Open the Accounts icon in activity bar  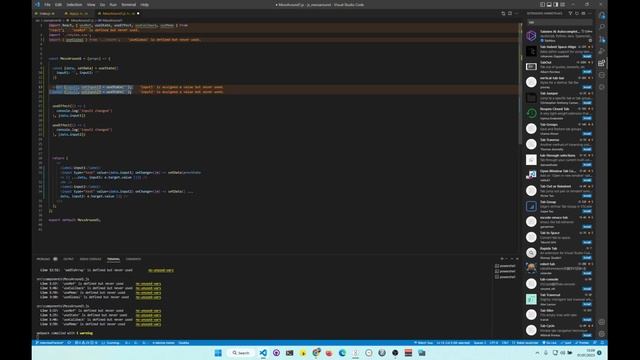(x=602, y=322)
